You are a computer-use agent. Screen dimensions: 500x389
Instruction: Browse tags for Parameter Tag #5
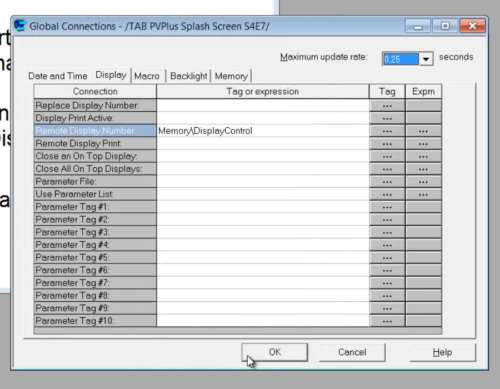coord(387,258)
